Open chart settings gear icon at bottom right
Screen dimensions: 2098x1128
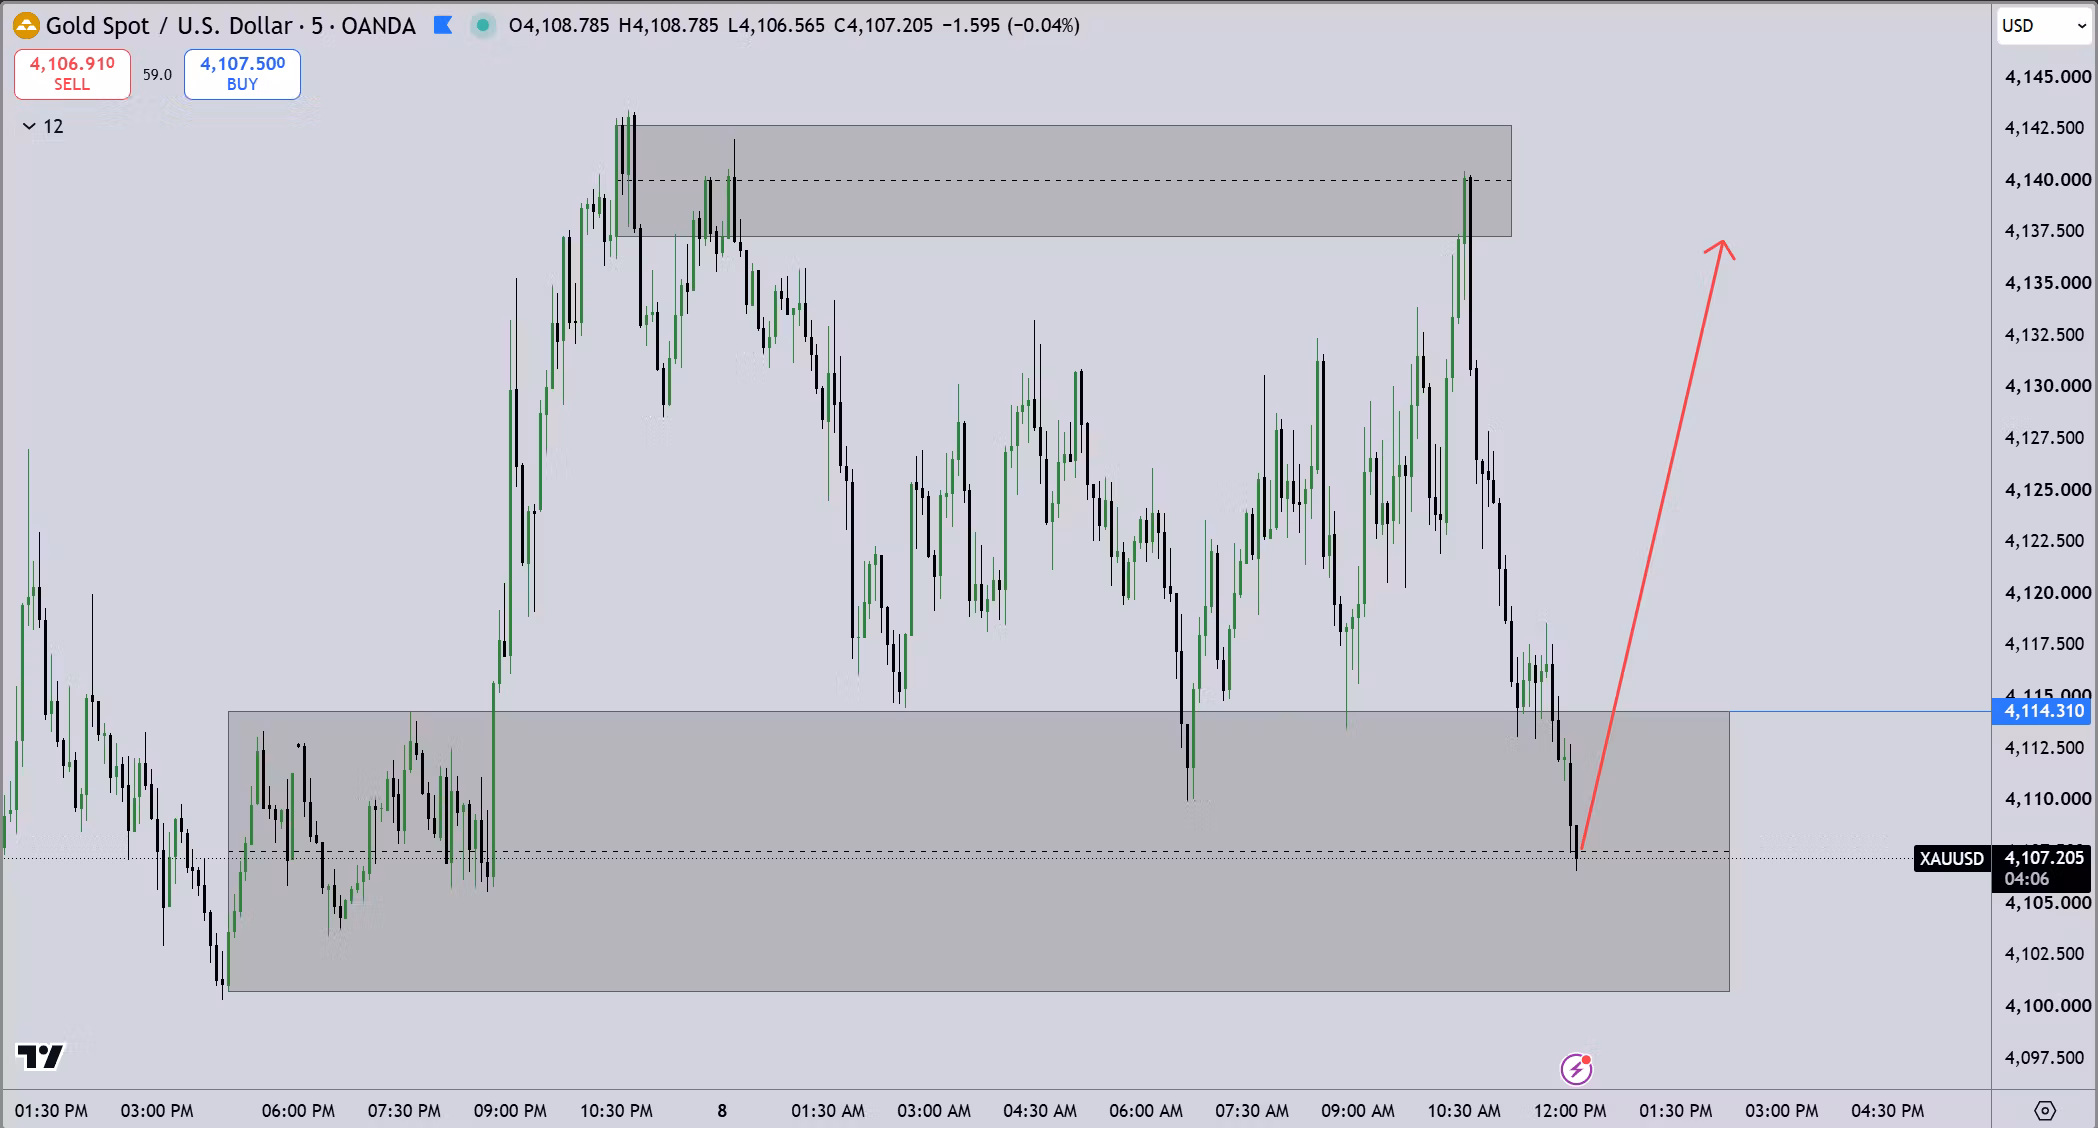pyautogui.click(x=2045, y=1111)
